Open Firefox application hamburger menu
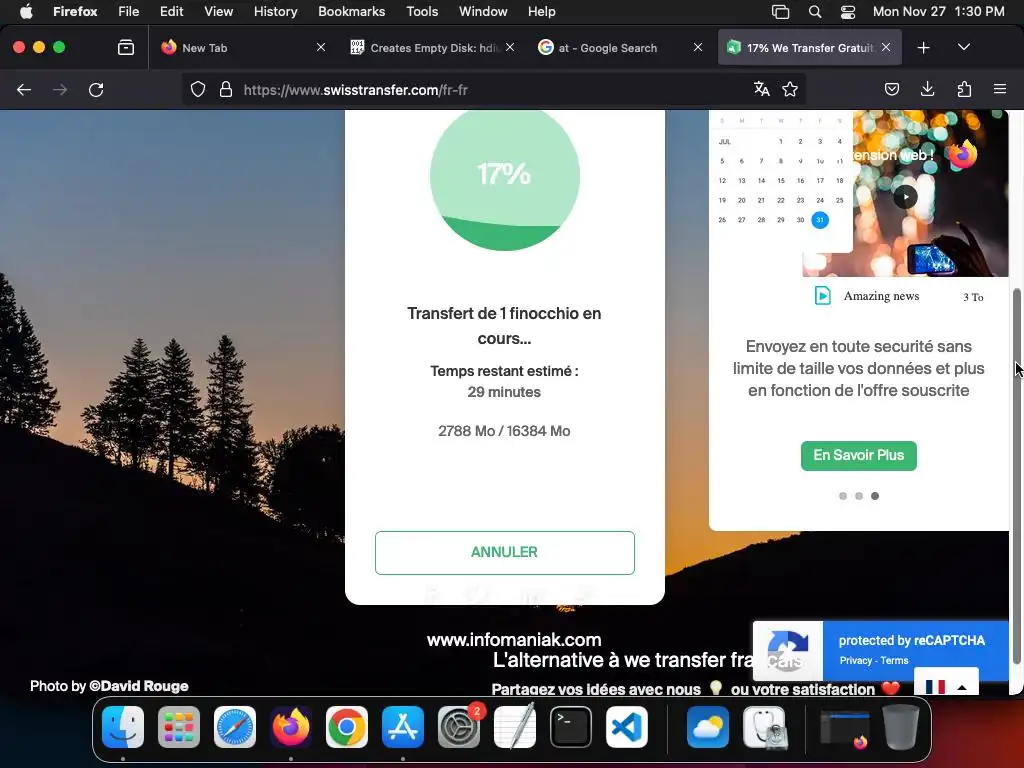This screenshot has width=1024, height=768. pos(1000,89)
